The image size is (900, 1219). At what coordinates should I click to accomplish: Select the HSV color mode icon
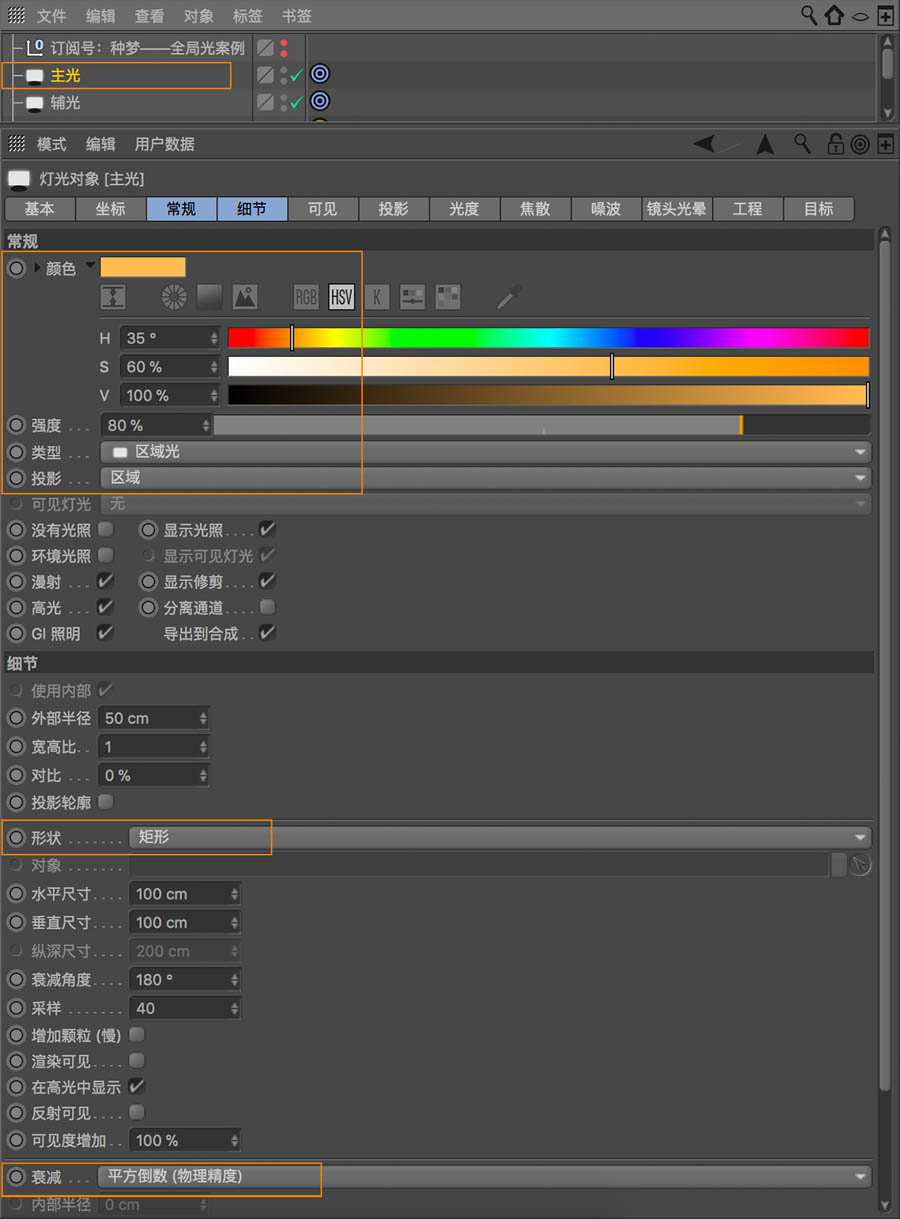click(341, 297)
